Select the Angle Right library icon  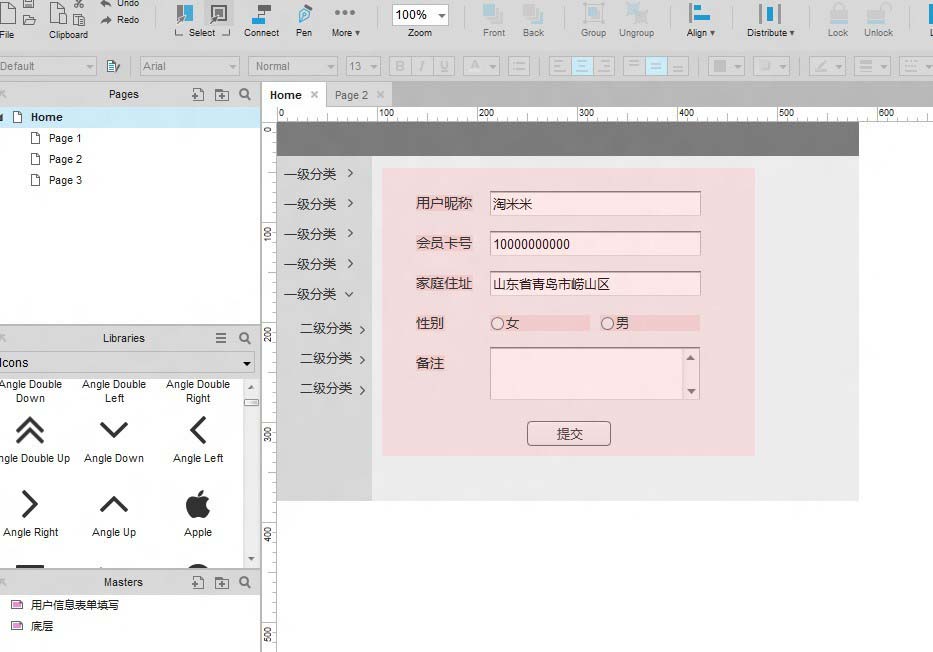[30, 513]
